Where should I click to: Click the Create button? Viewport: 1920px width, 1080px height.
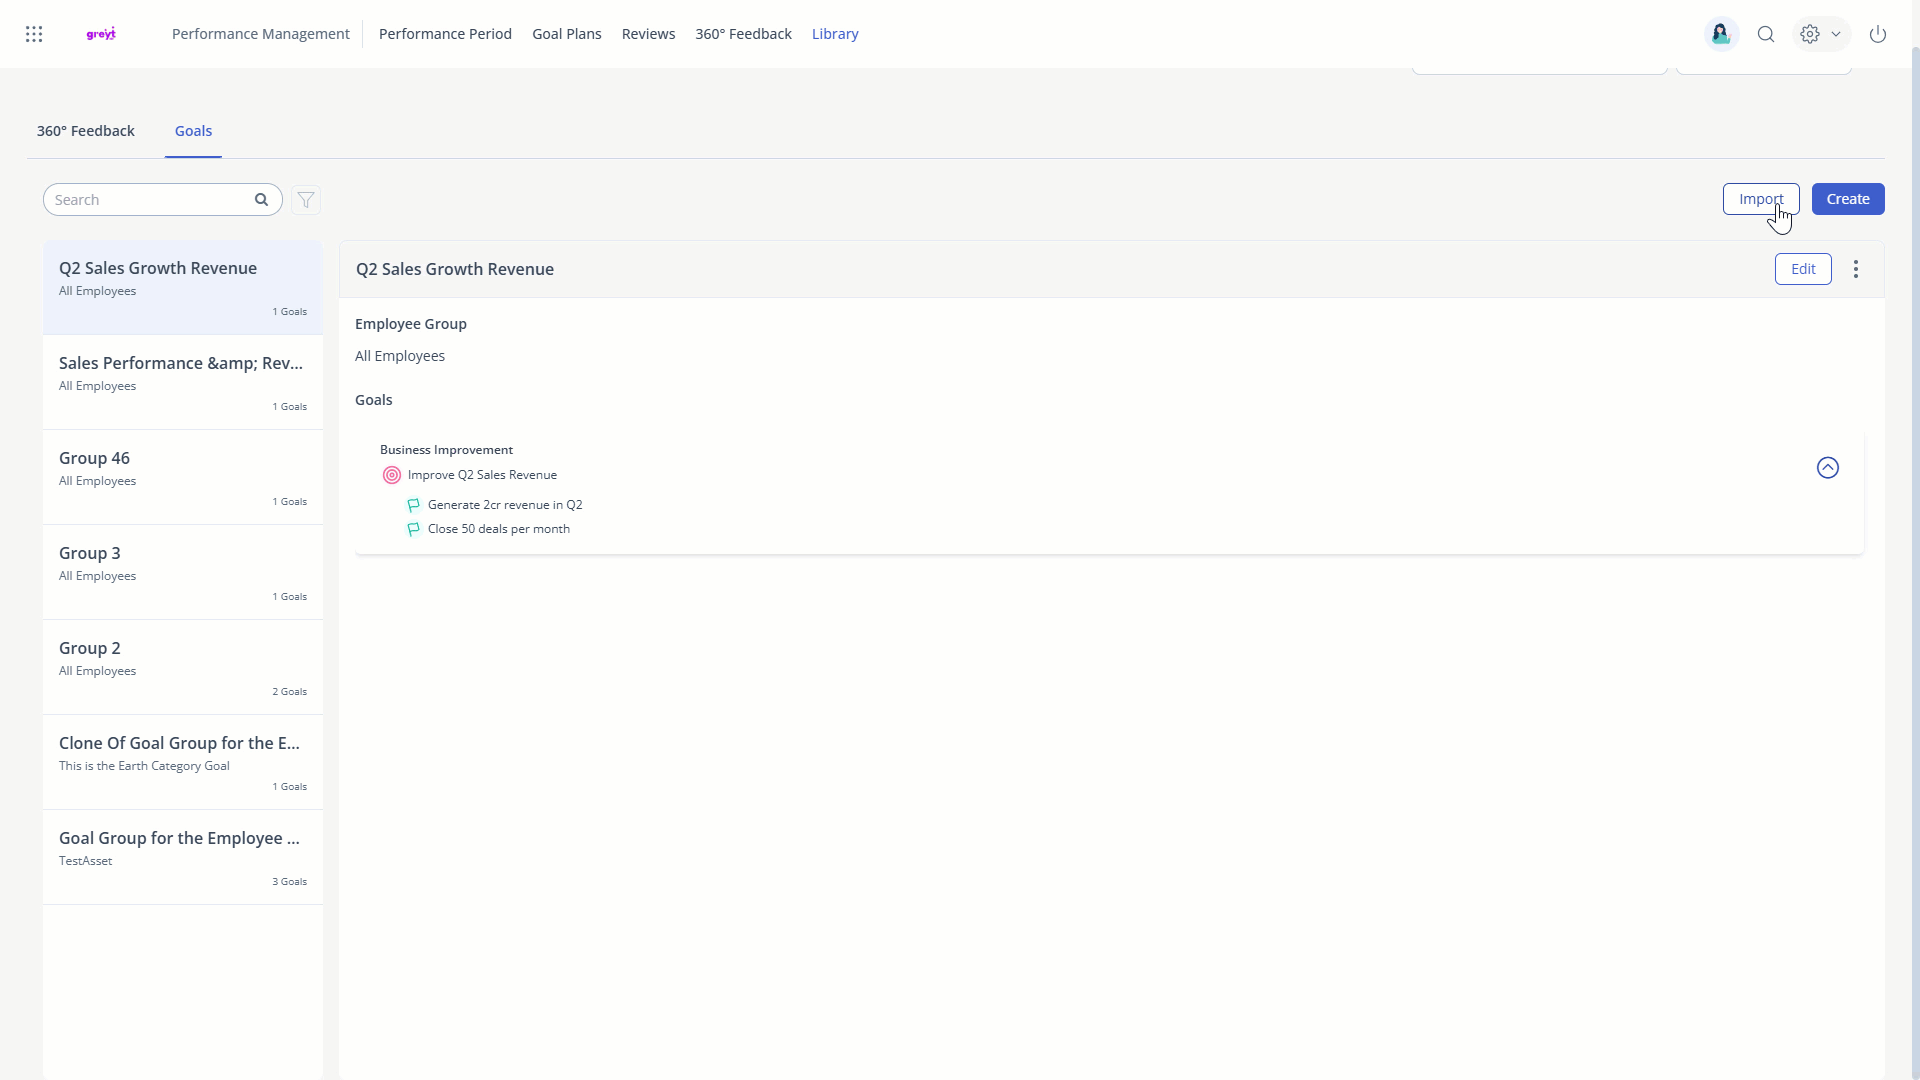pyautogui.click(x=1848, y=199)
